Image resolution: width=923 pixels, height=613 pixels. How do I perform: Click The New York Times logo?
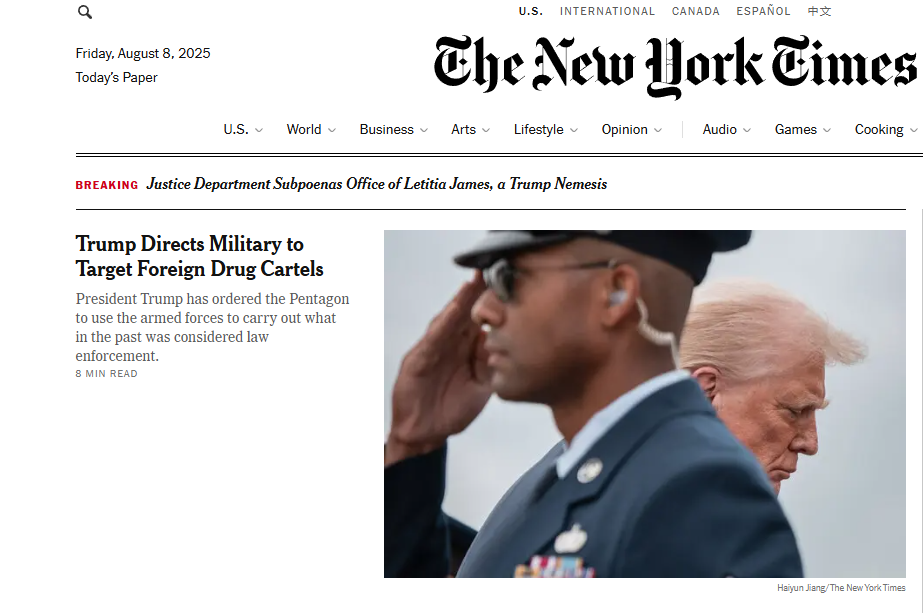pos(675,66)
